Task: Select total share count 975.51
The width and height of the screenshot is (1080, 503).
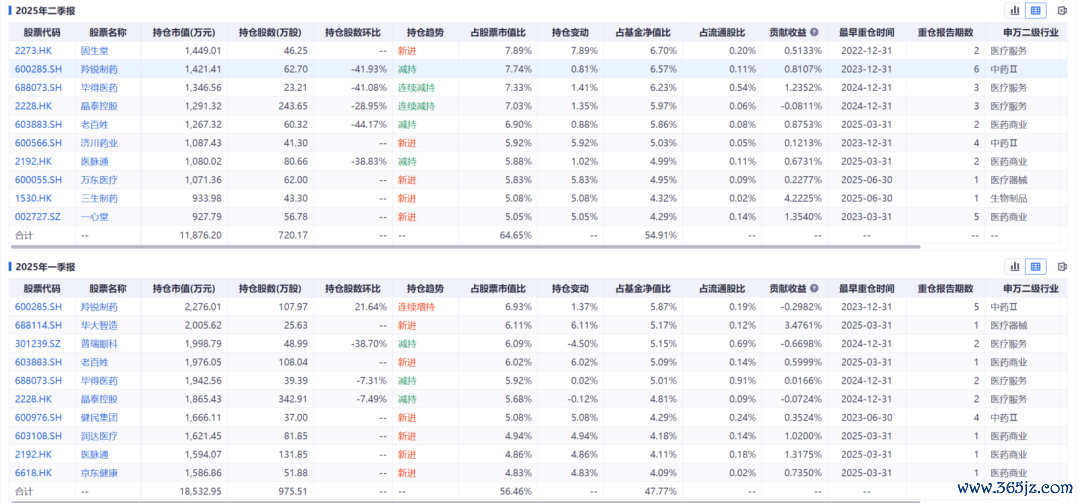Action: tap(293, 492)
